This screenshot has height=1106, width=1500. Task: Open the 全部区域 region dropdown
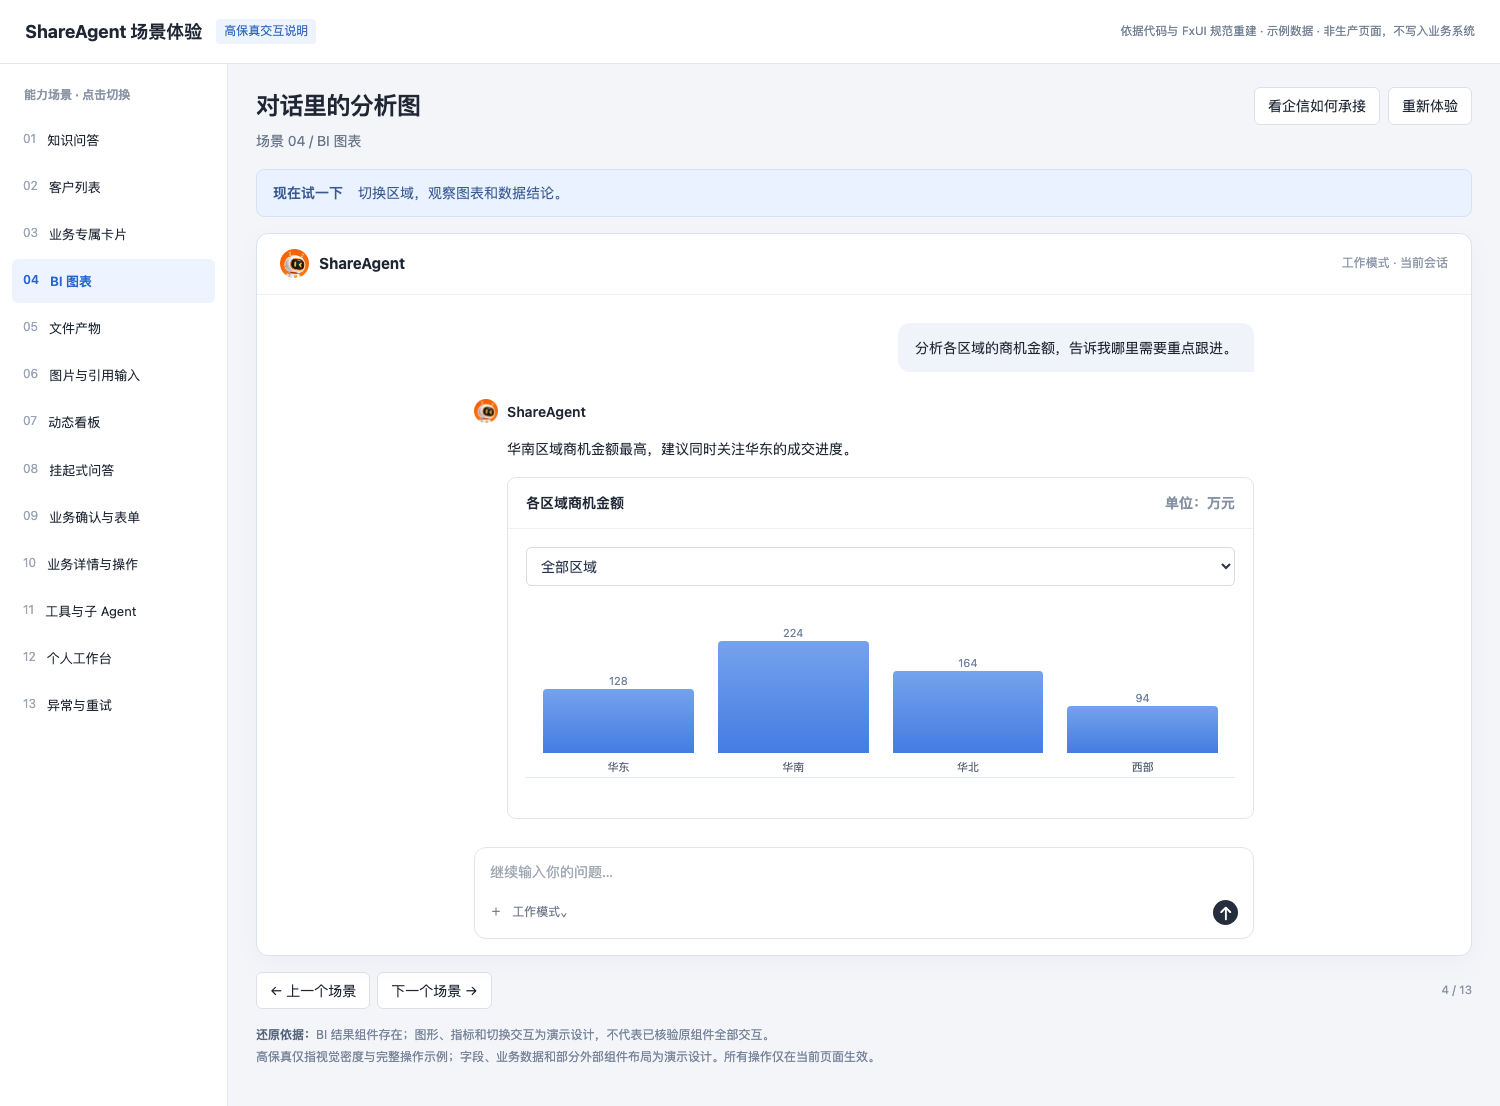pyautogui.click(x=880, y=566)
